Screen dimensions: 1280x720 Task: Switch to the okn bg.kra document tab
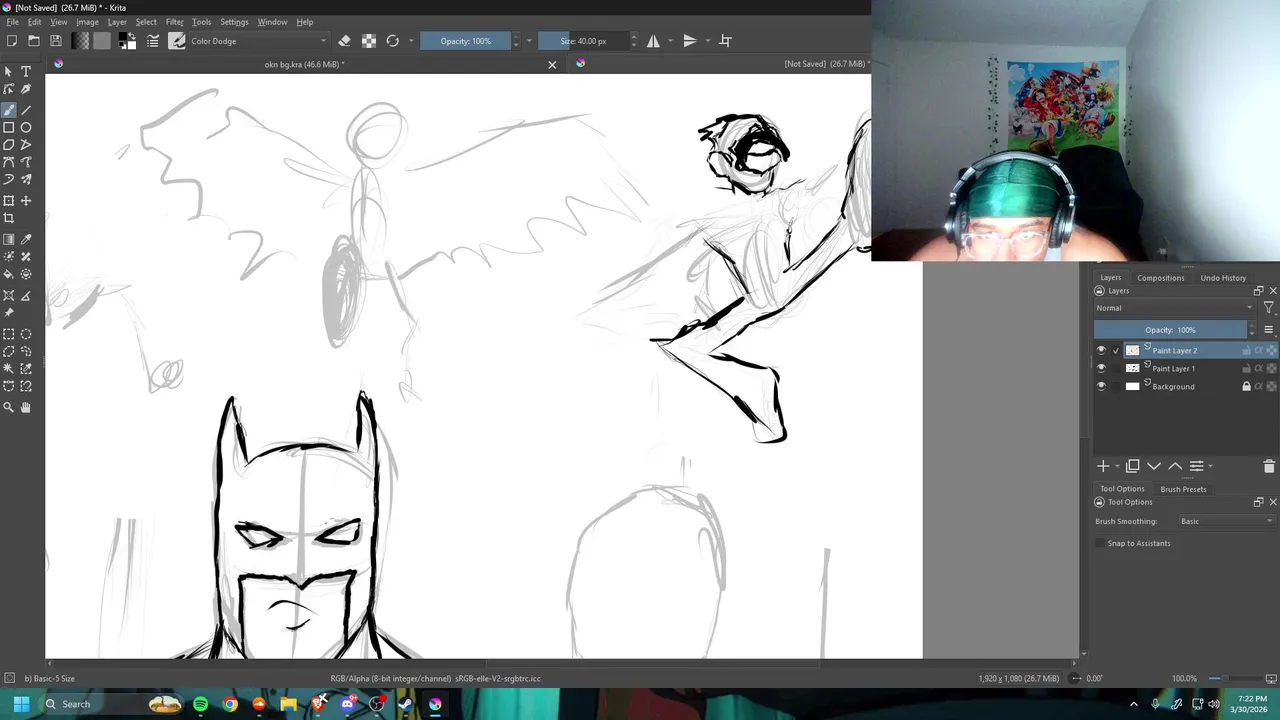[304, 64]
